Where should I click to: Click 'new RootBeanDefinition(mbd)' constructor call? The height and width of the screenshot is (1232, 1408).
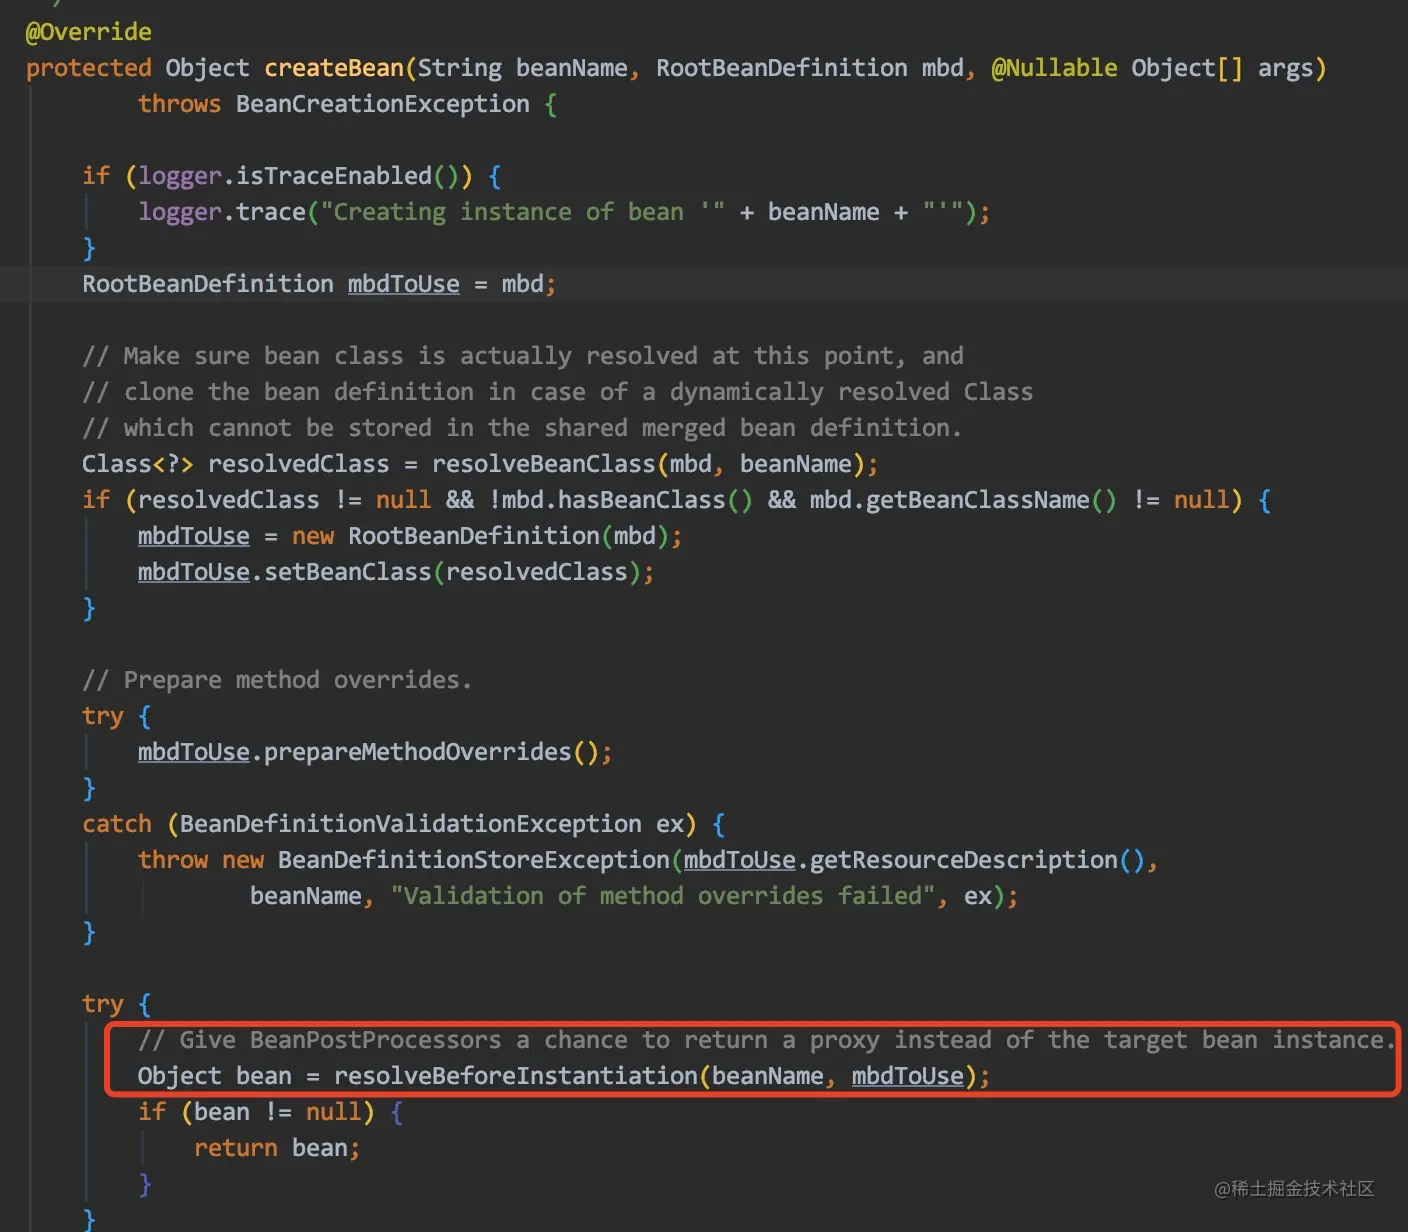coord(481,536)
